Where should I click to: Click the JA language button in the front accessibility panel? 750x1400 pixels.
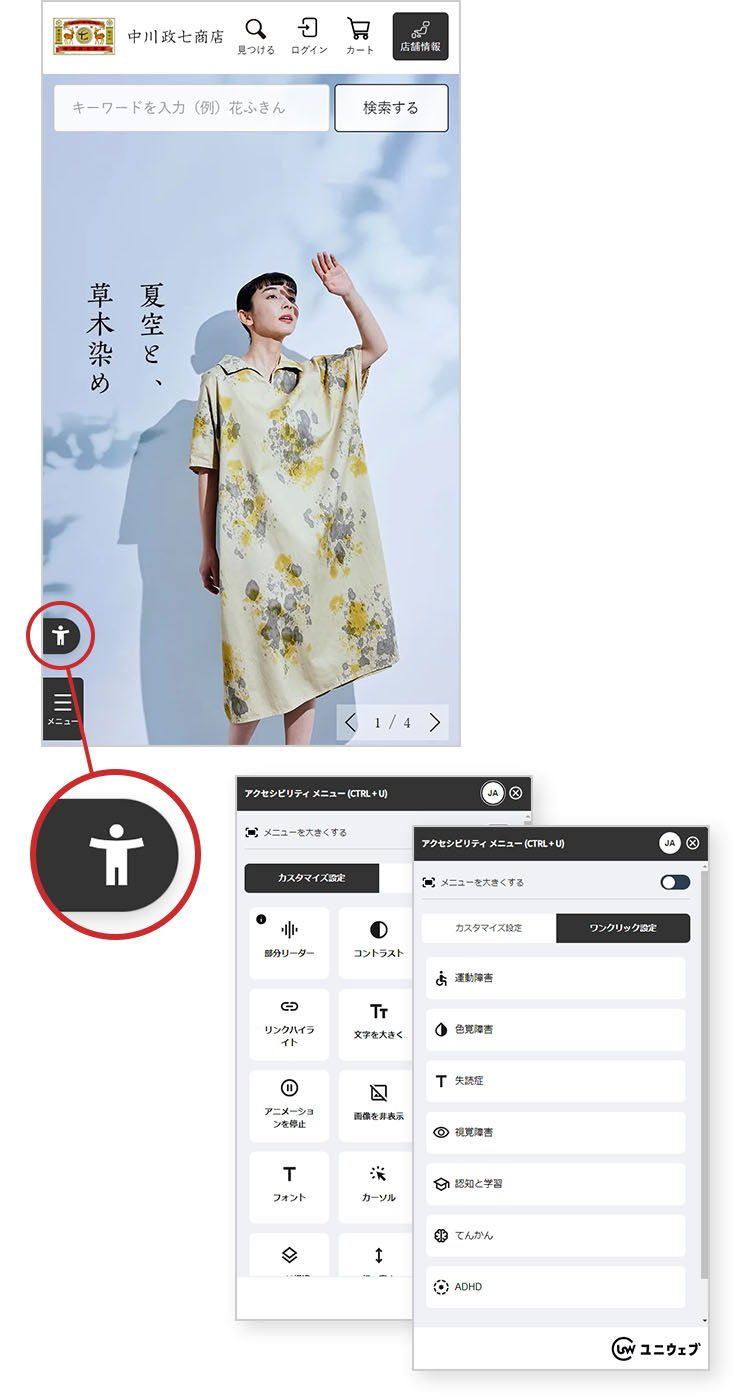670,843
